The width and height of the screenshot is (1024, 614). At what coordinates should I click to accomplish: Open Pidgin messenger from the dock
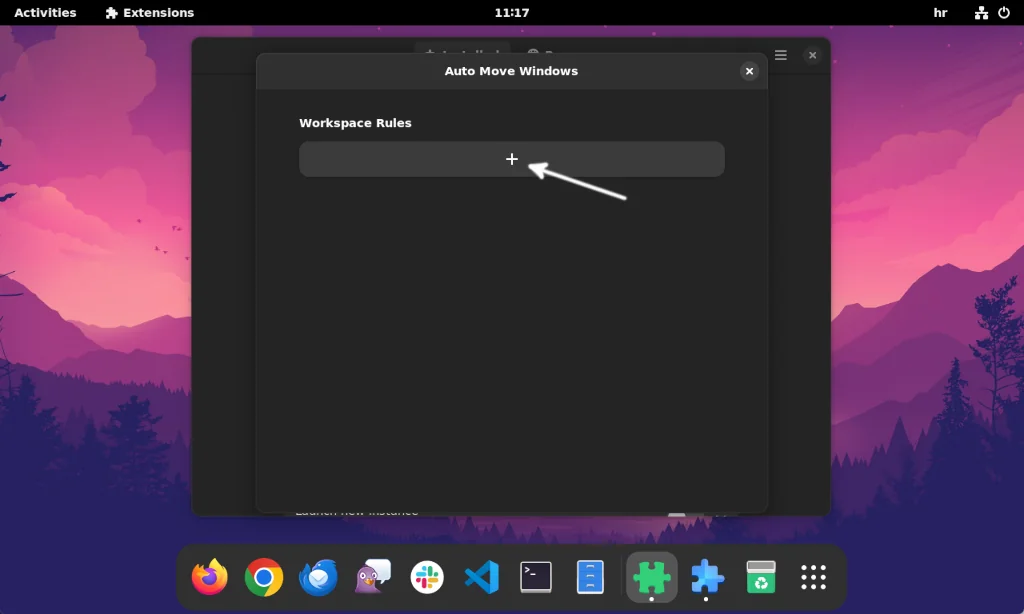[x=373, y=577]
